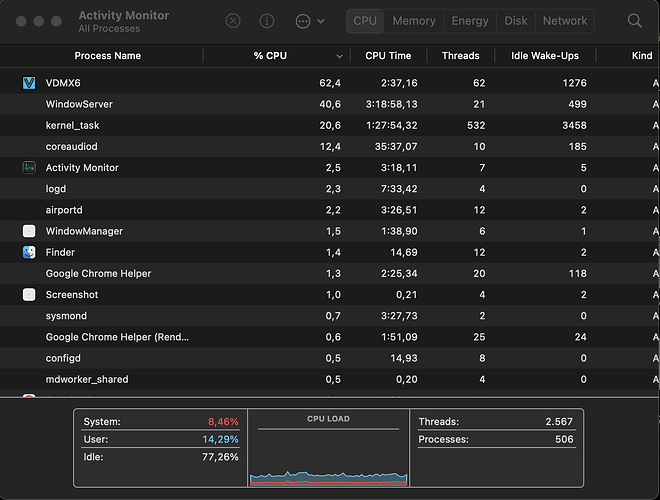Open the search magnifier icon
This screenshot has height=500, width=660.
(x=634, y=21)
